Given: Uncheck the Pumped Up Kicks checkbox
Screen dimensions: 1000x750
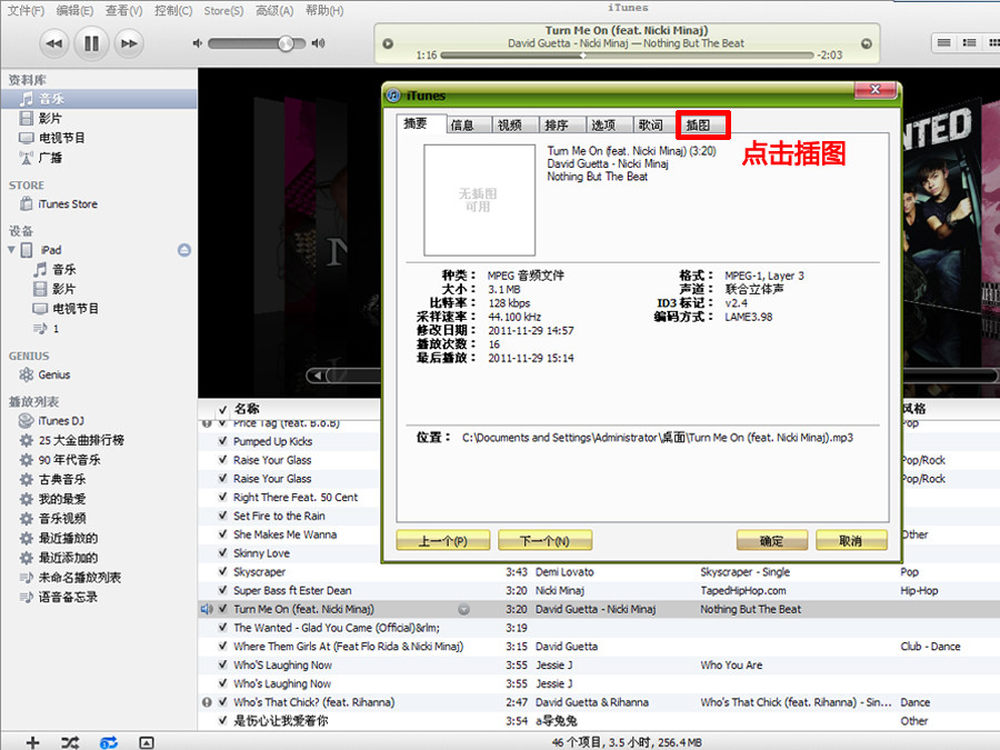Looking at the screenshot, I should pos(223,441).
